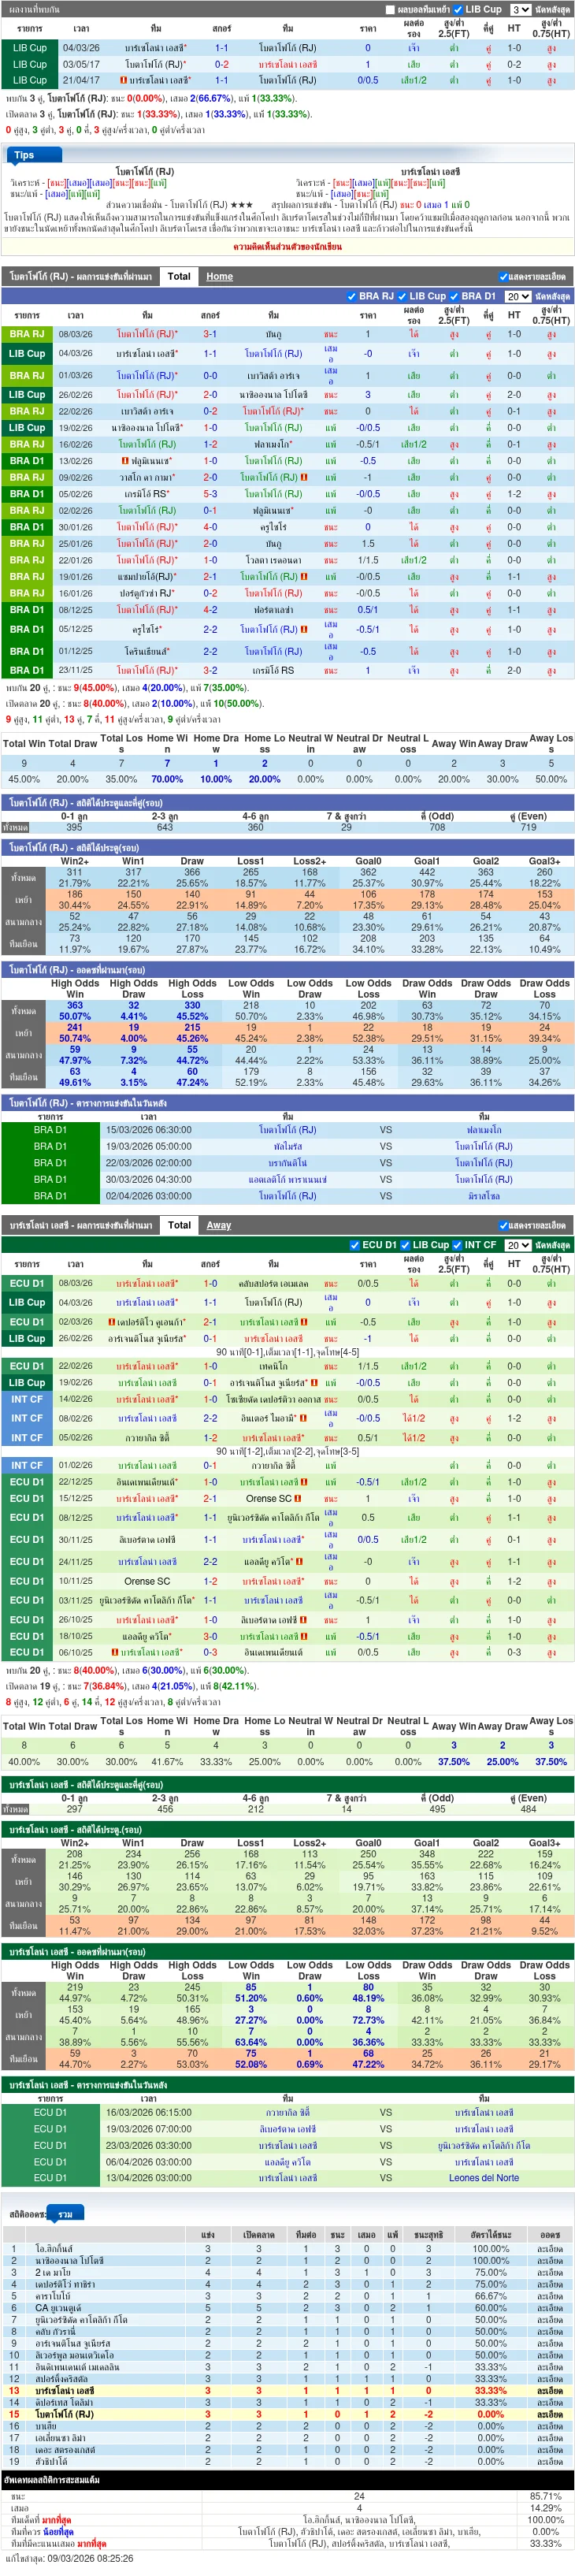Image resolution: width=575 pixels, height=2576 pixels.
Task: Click the INT CF badge dated 14/02/26
Action: click(28, 1399)
